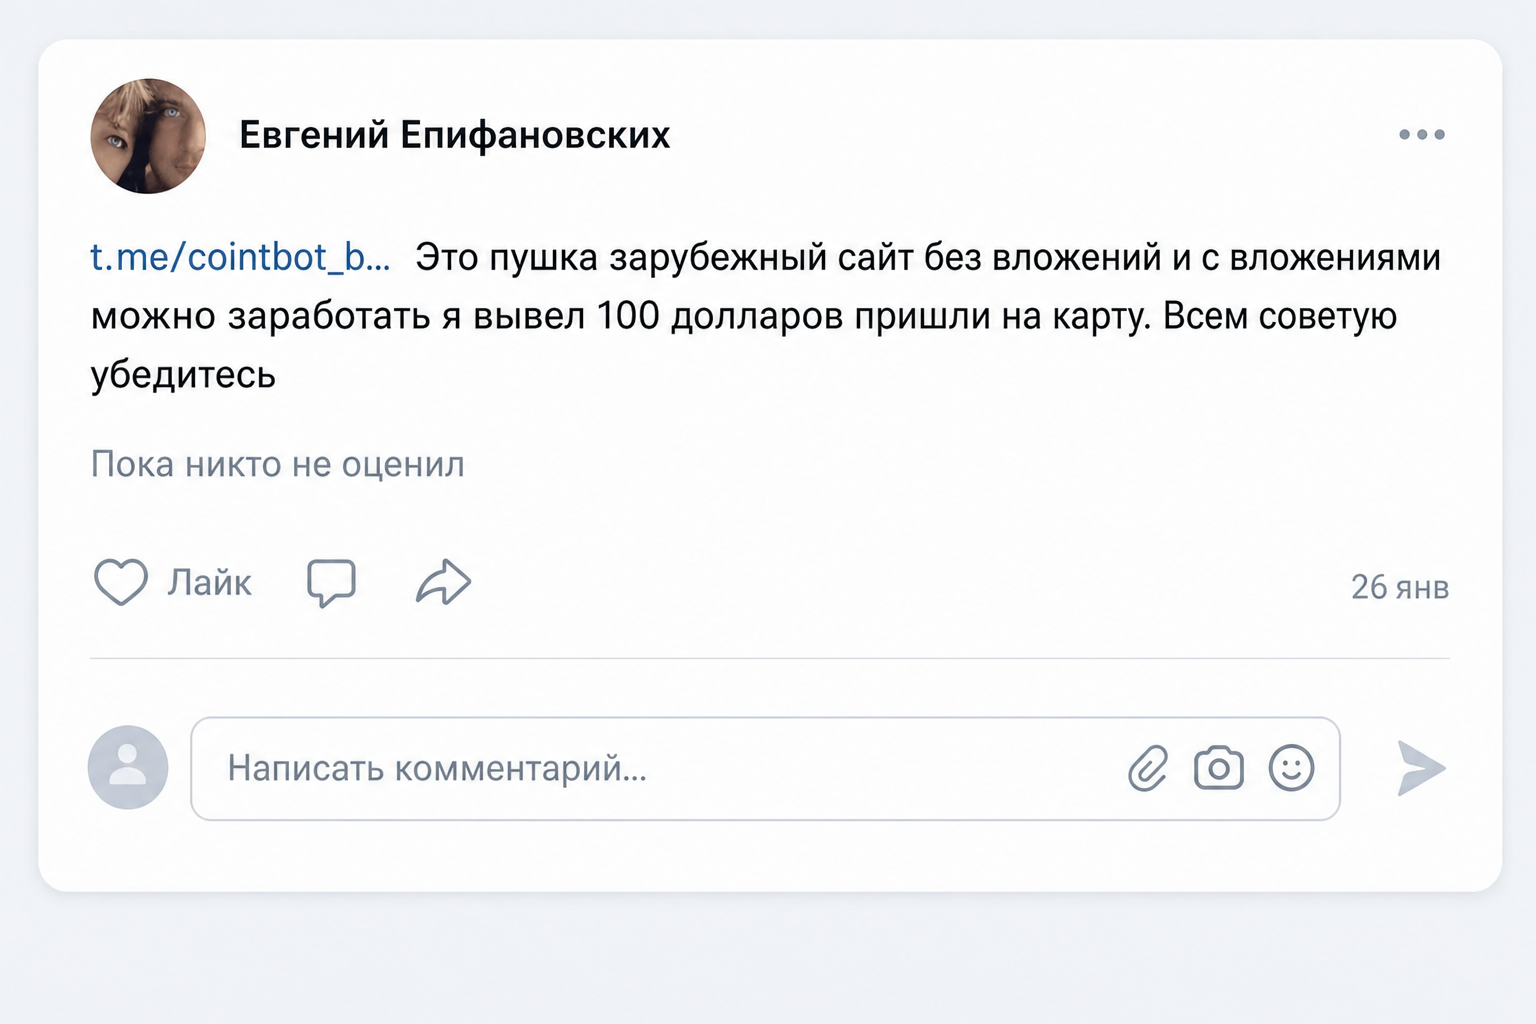
Task: Click the author's round profile photo
Action: 148,136
